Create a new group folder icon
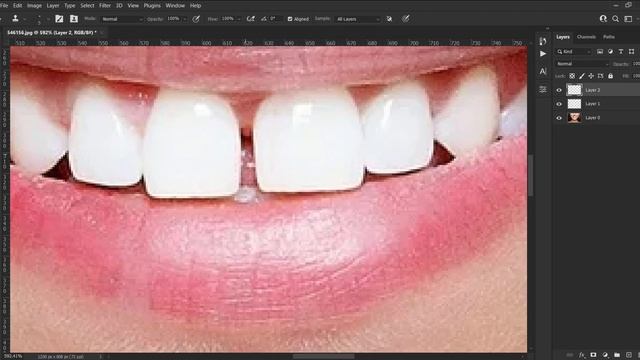Screen dimensions: 640x360 pos(617,355)
